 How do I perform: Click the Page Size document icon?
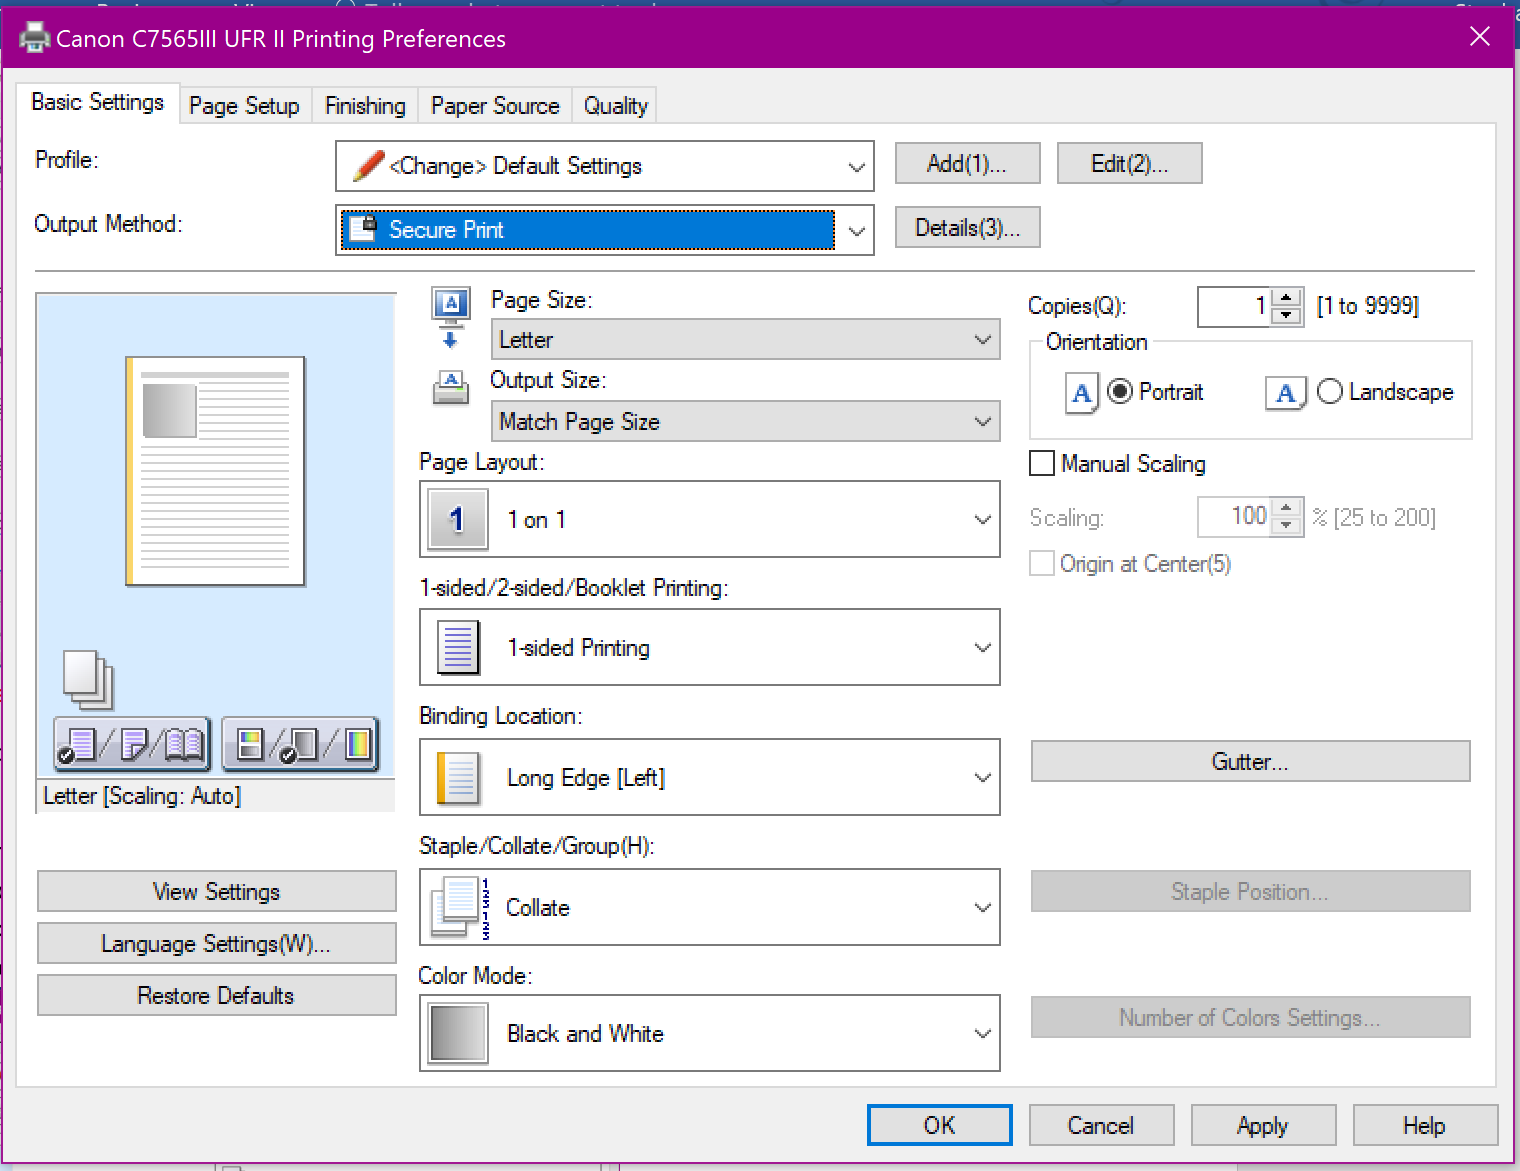pos(450,318)
